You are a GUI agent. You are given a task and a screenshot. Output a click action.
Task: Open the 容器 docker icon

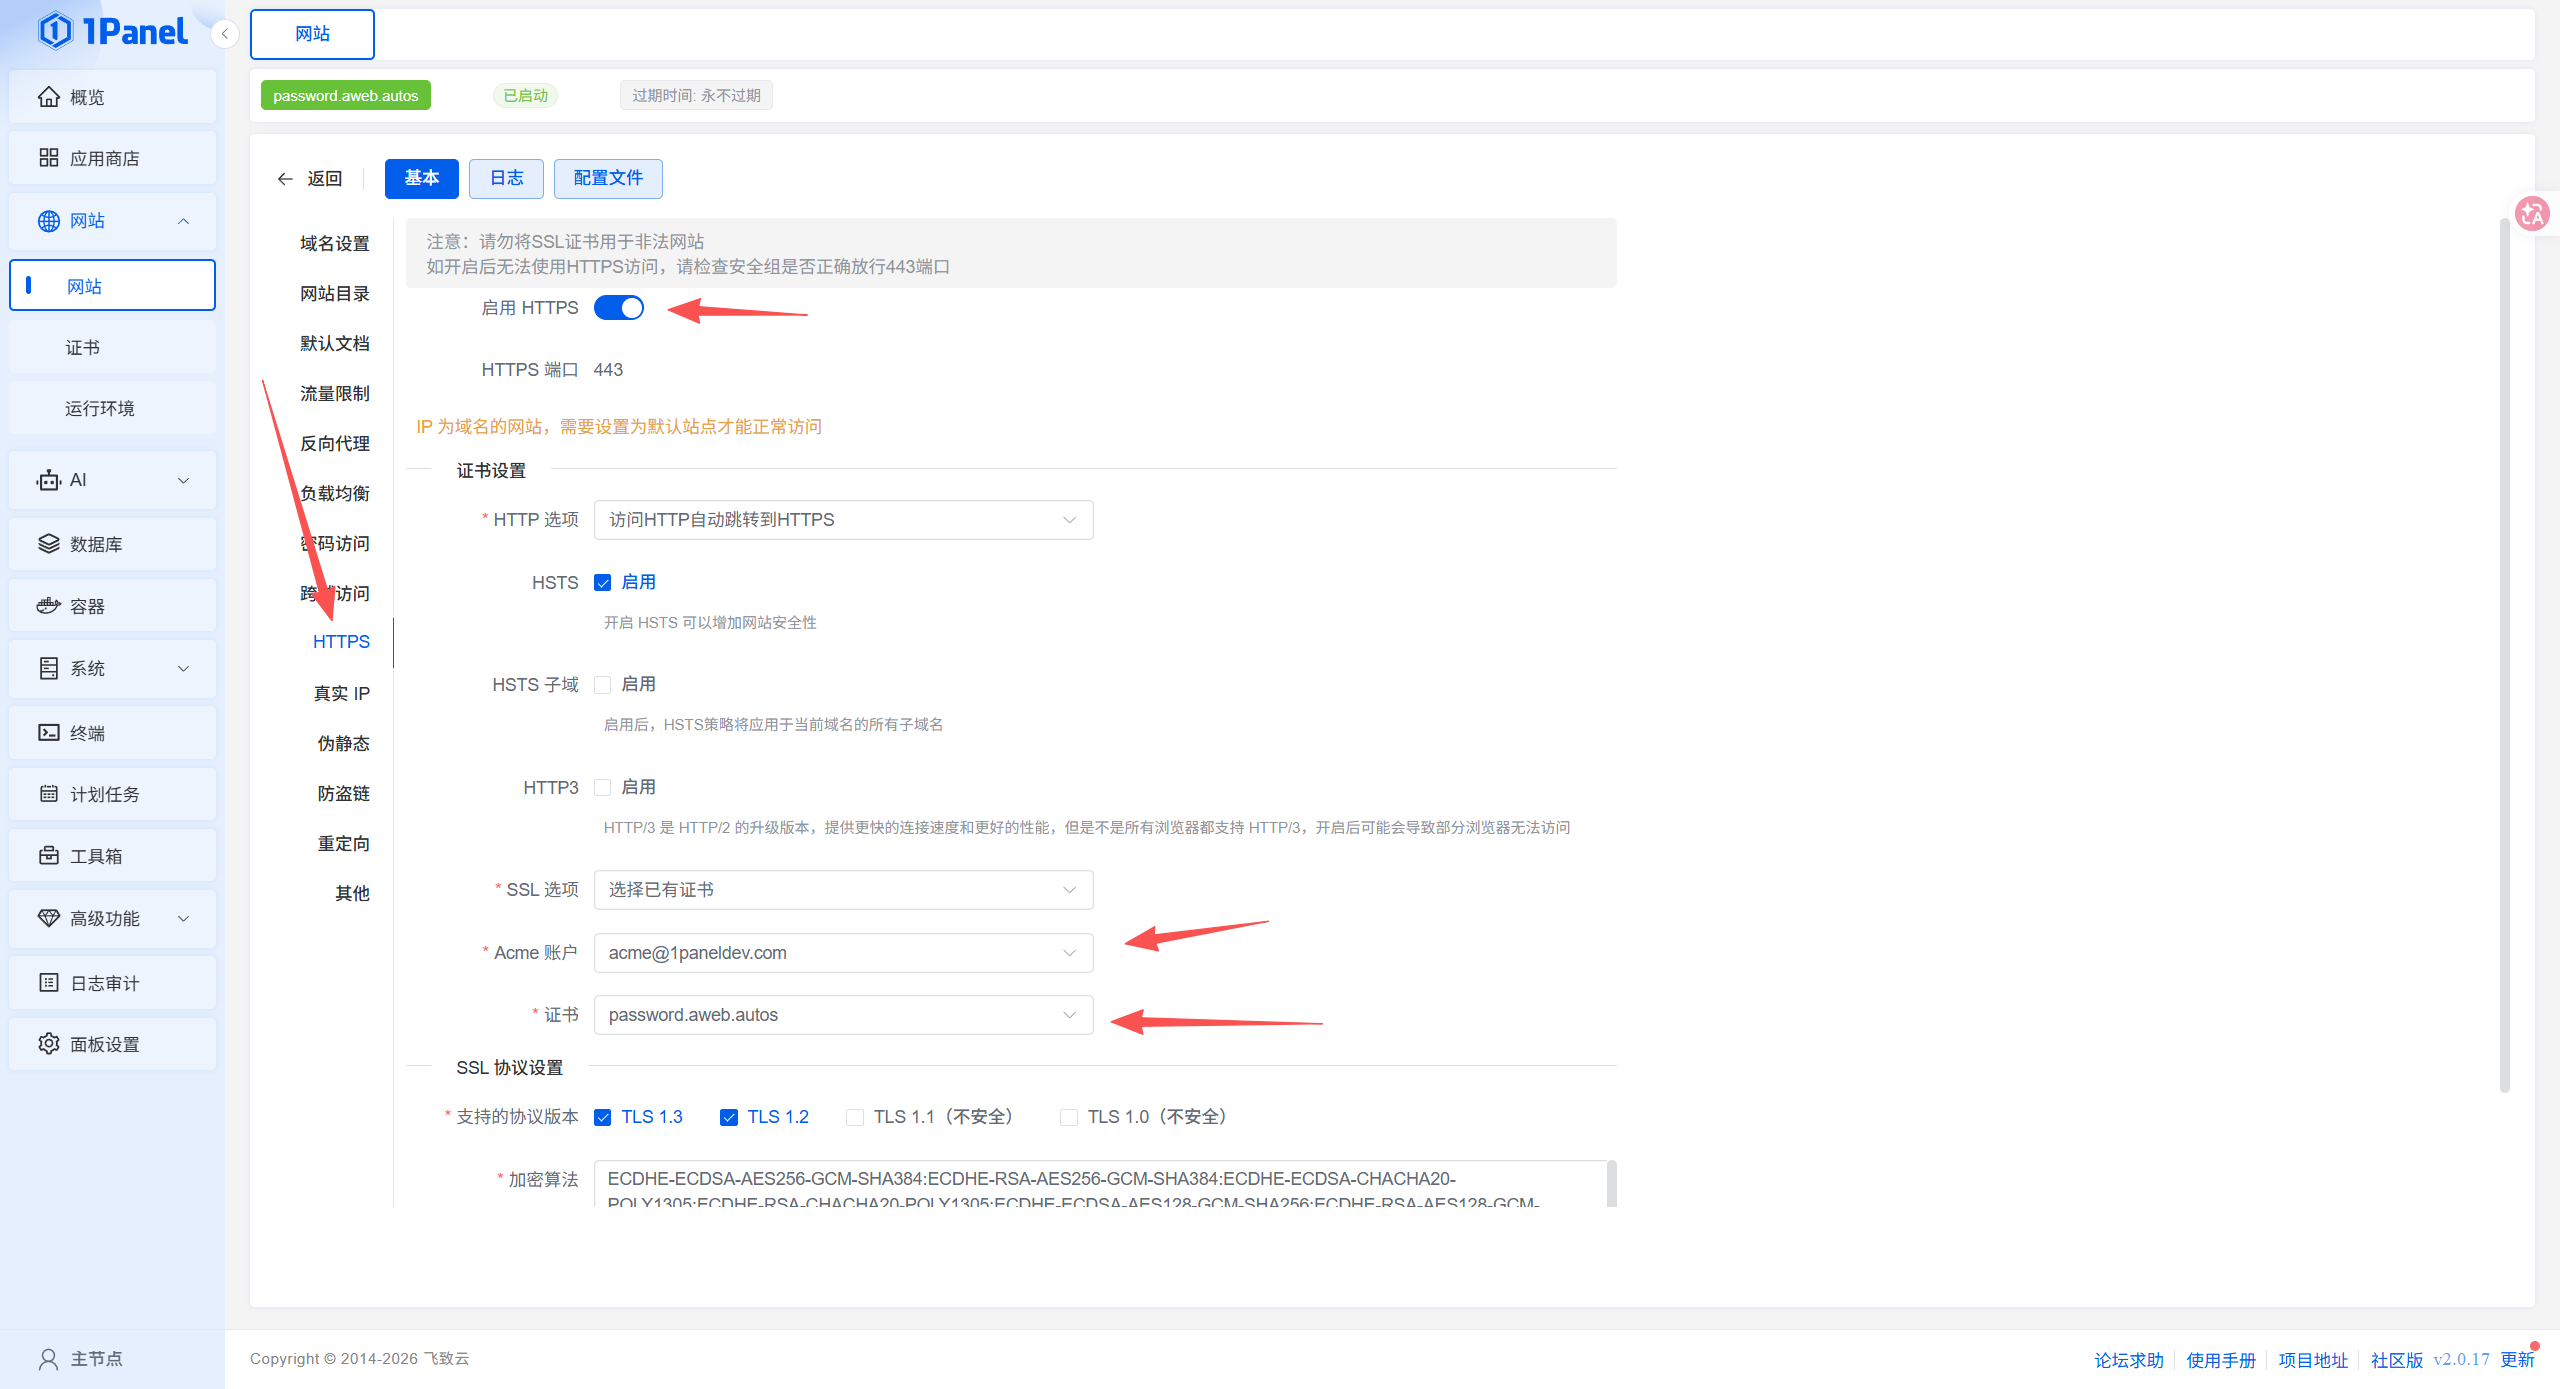coord(48,606)
